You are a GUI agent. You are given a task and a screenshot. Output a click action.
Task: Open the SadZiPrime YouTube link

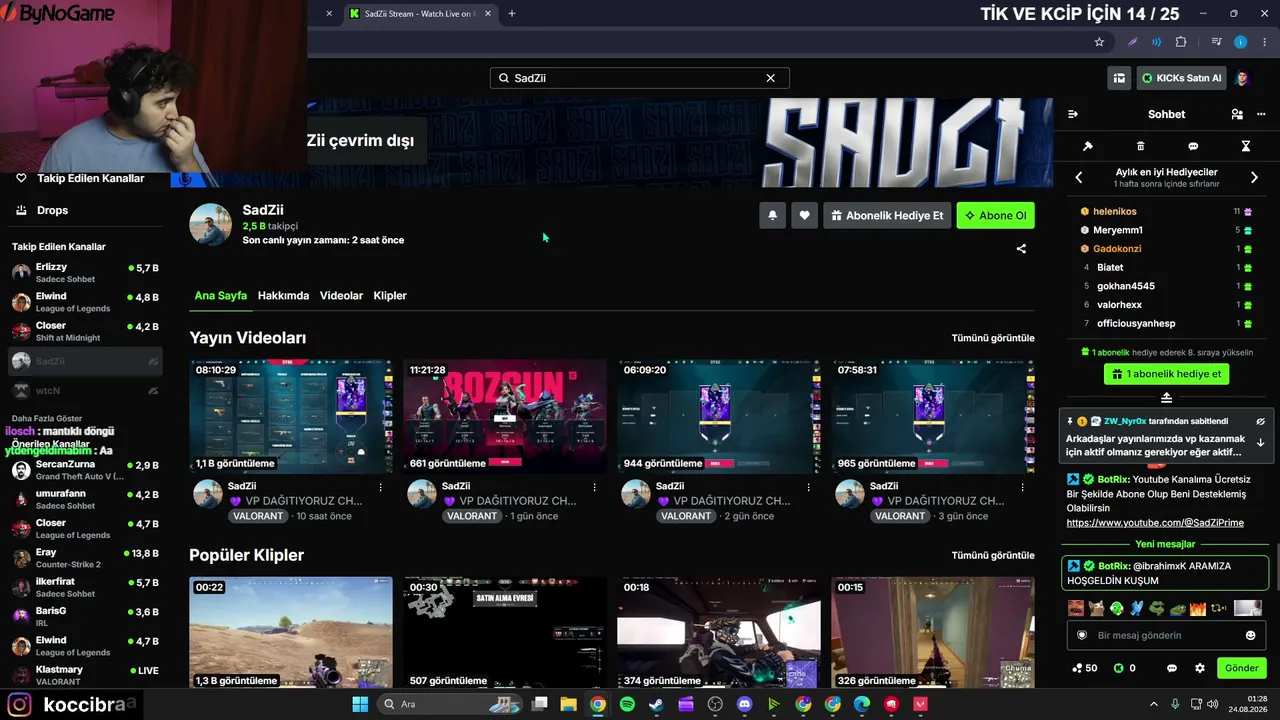pyautogui.click(x=1155, y=523)
